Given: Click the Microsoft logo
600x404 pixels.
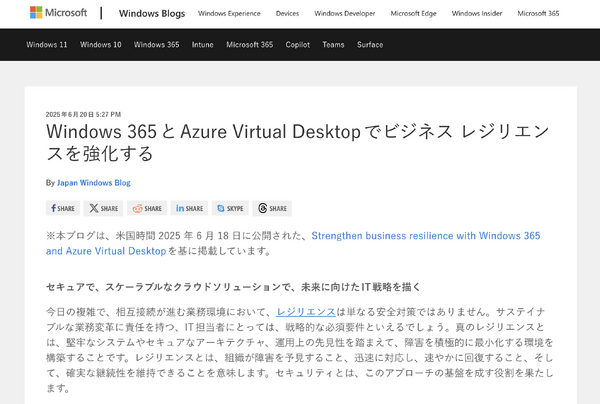Looking at the screenshot, I should coord(59,13).
